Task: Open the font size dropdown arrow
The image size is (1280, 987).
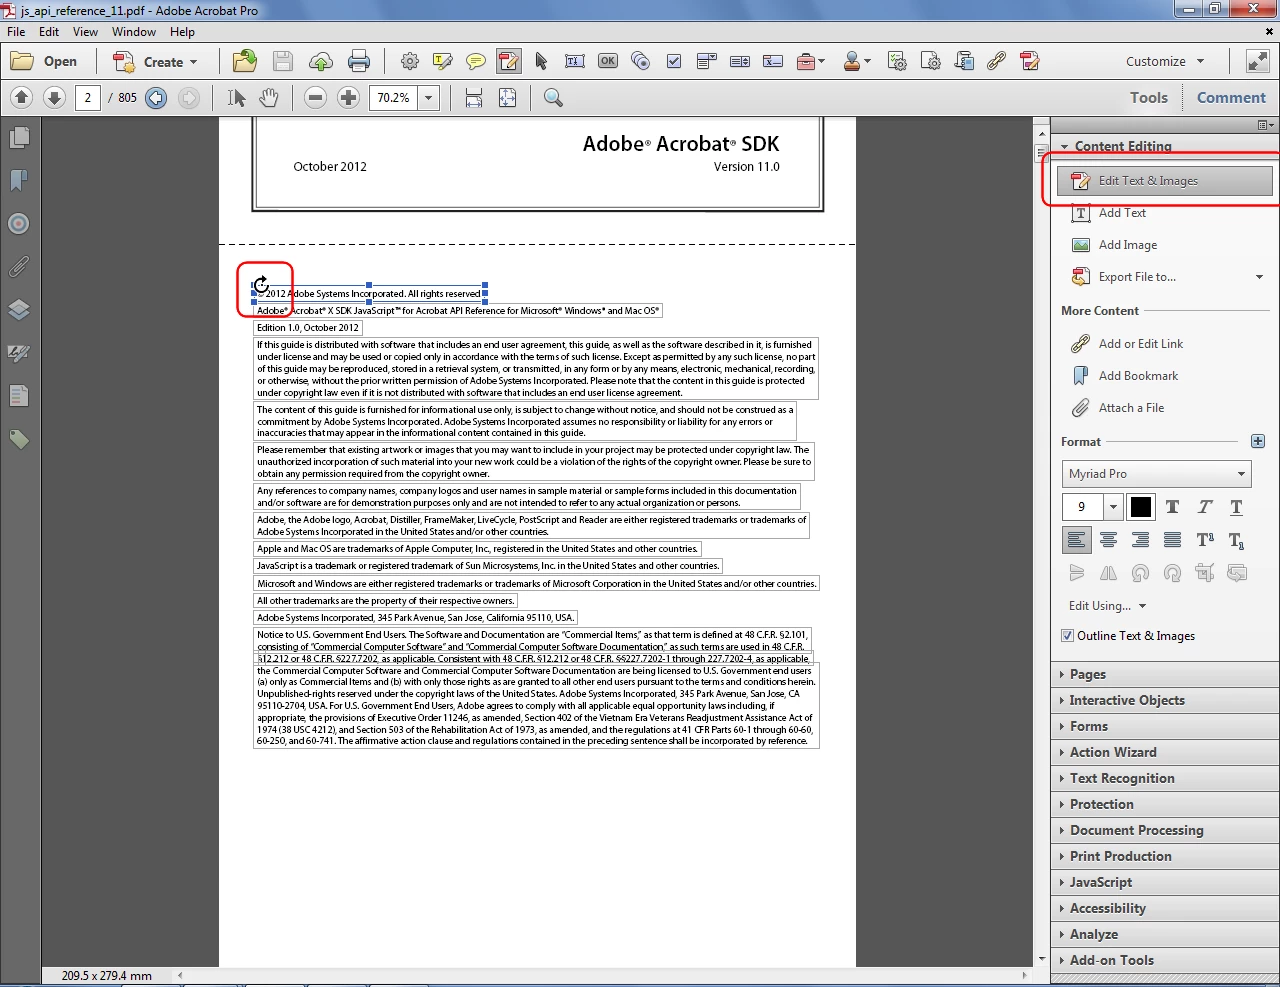Action: (1113, 507)
